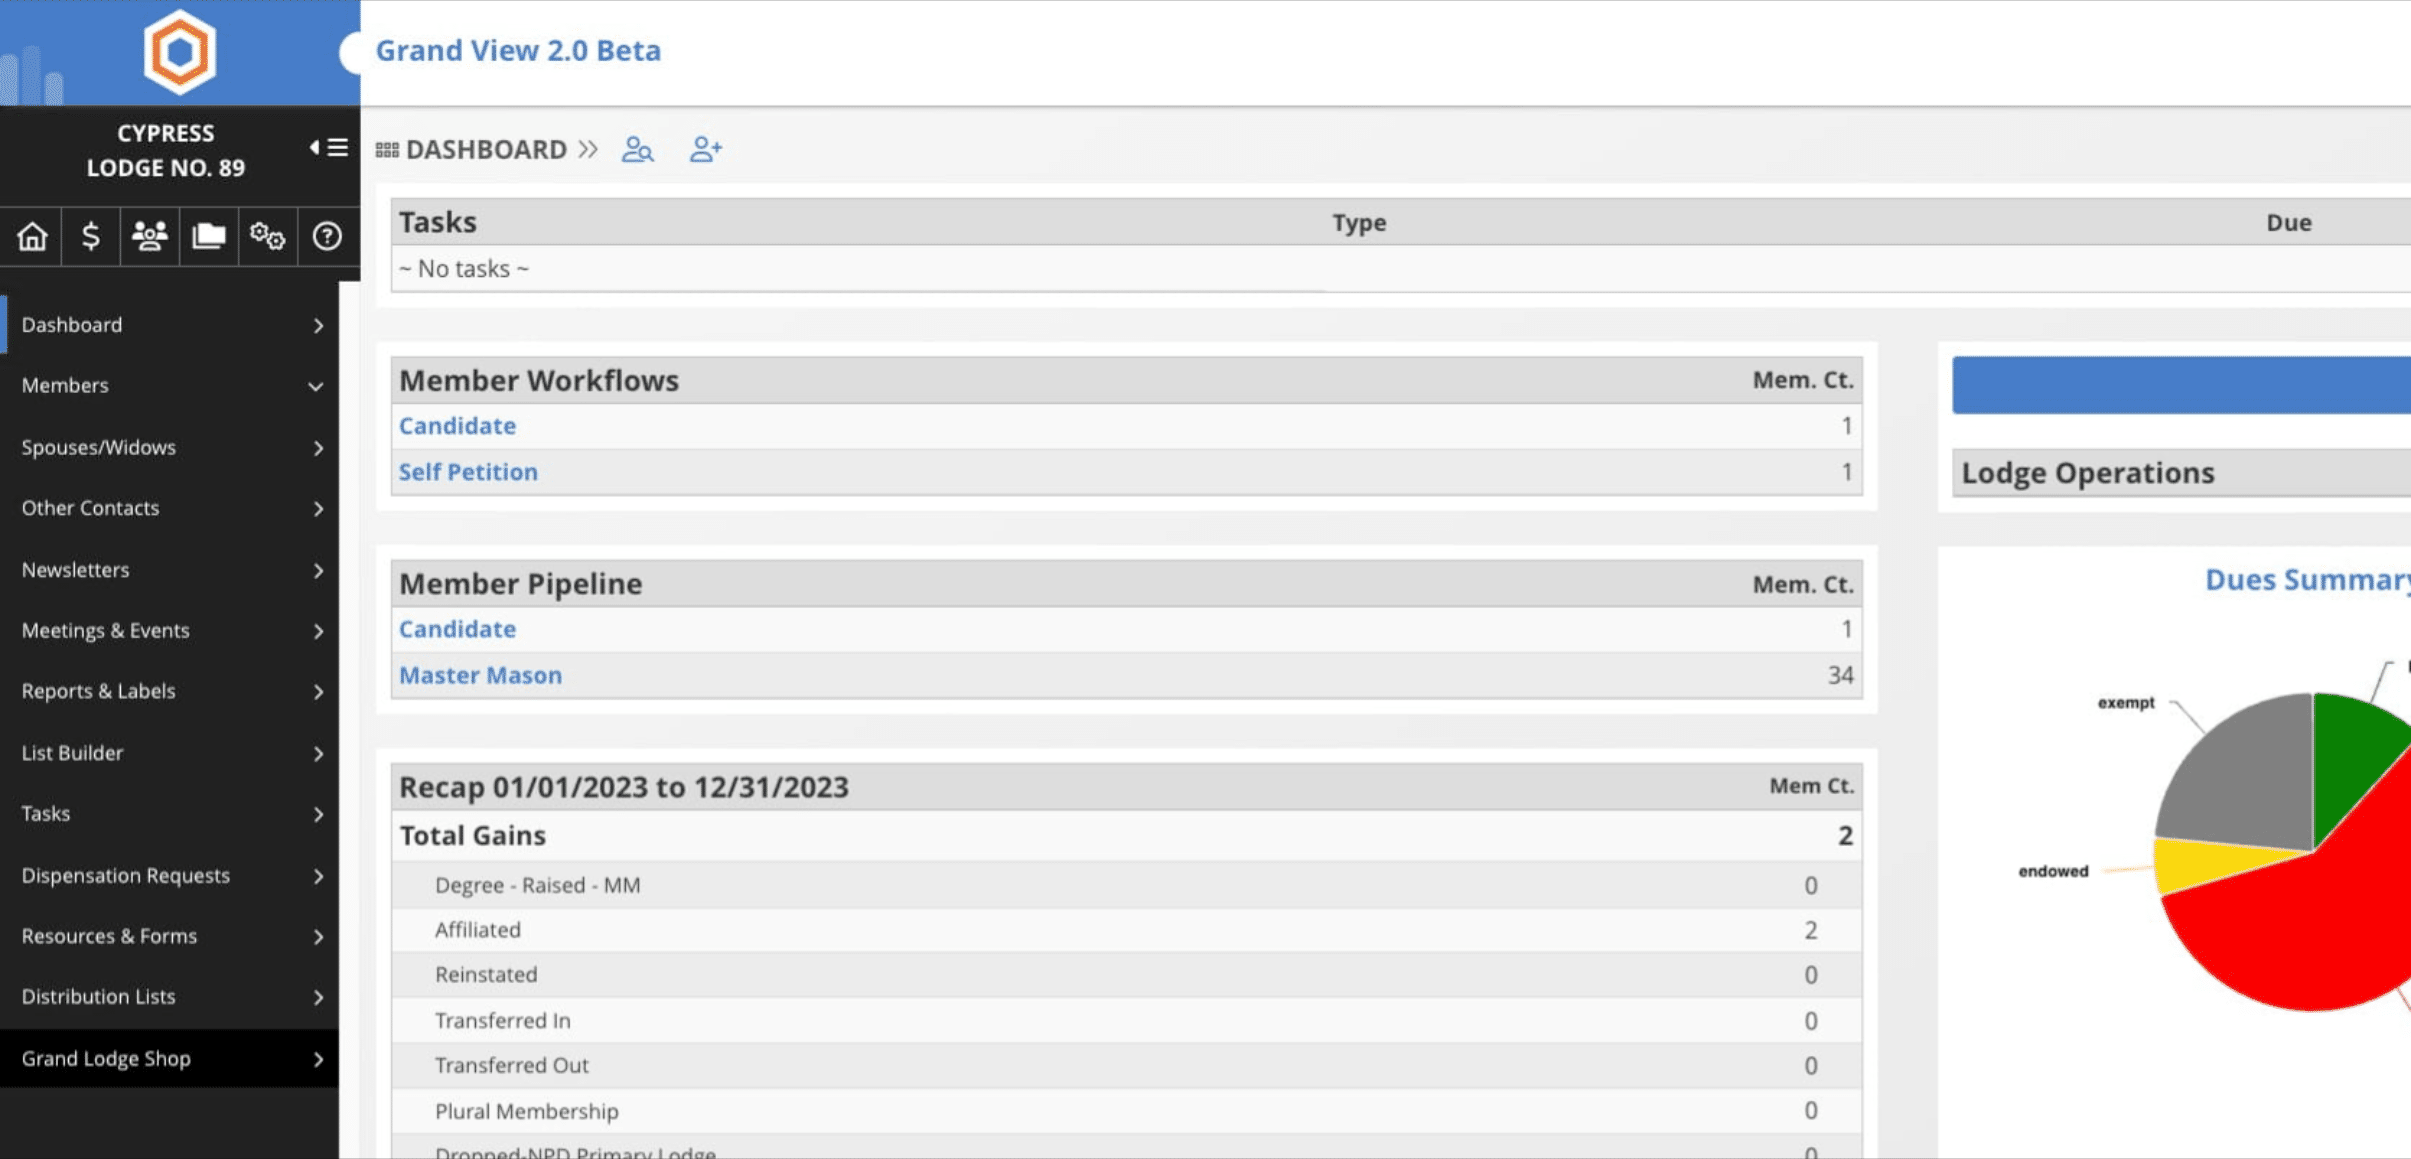Viewport: 2411px width, 1159px height.
Task: Expand the Spouses/Widows chevron
Action: 318,449
